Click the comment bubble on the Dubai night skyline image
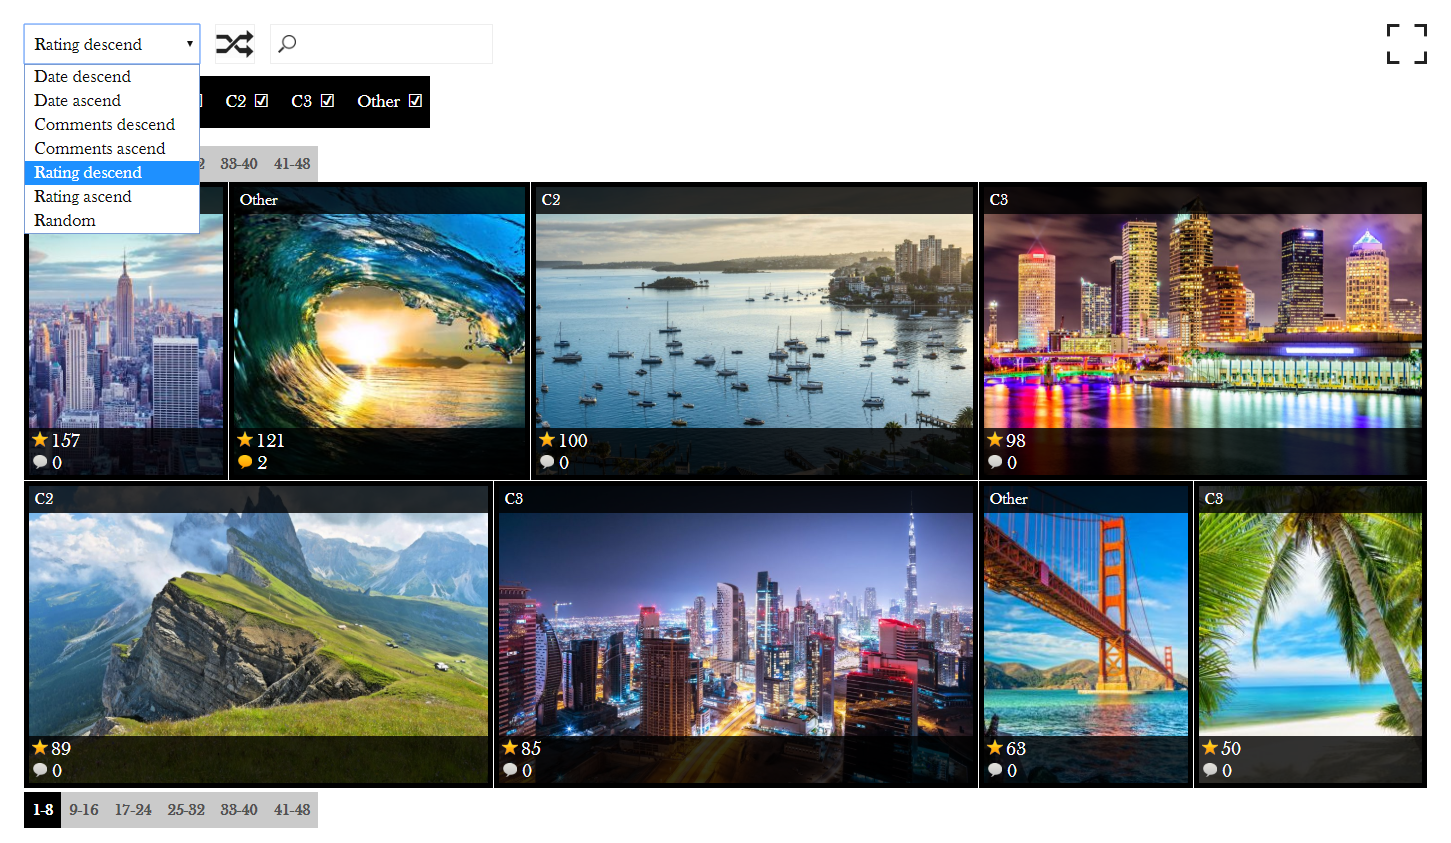 click(510, 770)
